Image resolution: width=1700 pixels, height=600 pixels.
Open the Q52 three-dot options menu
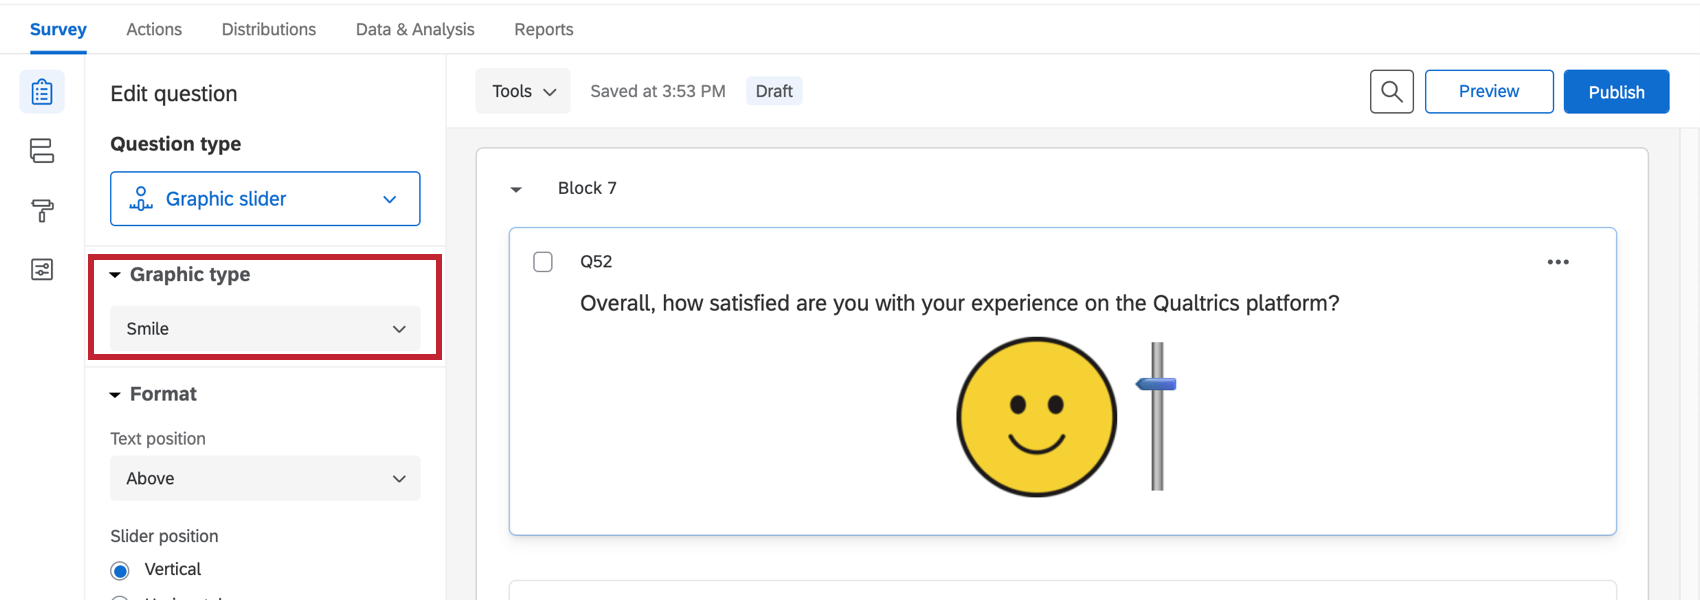pos(1557,262)
